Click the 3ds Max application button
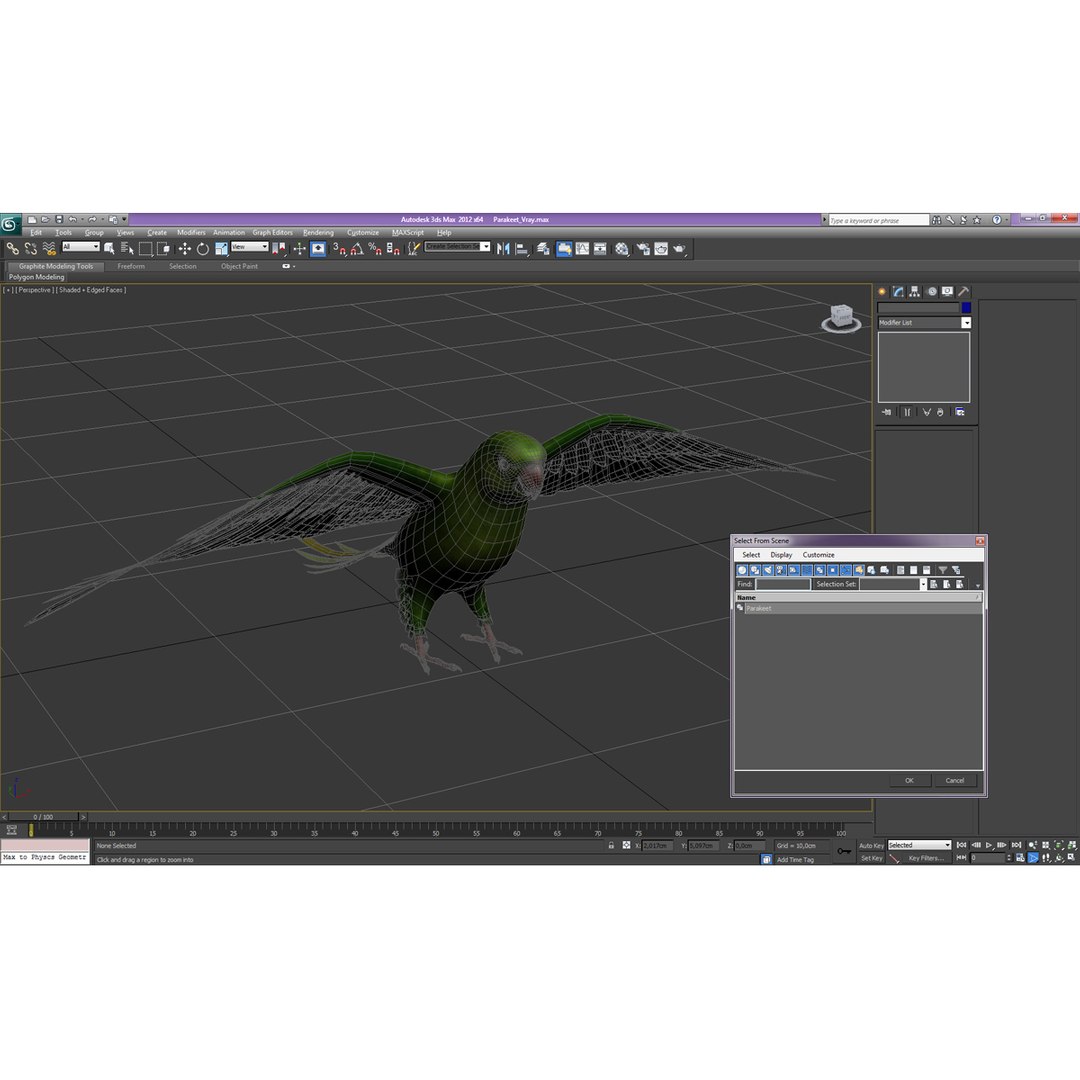The width and height of the screenshot is (1080, 1080). pyautogui.click(x=10, y=224)
